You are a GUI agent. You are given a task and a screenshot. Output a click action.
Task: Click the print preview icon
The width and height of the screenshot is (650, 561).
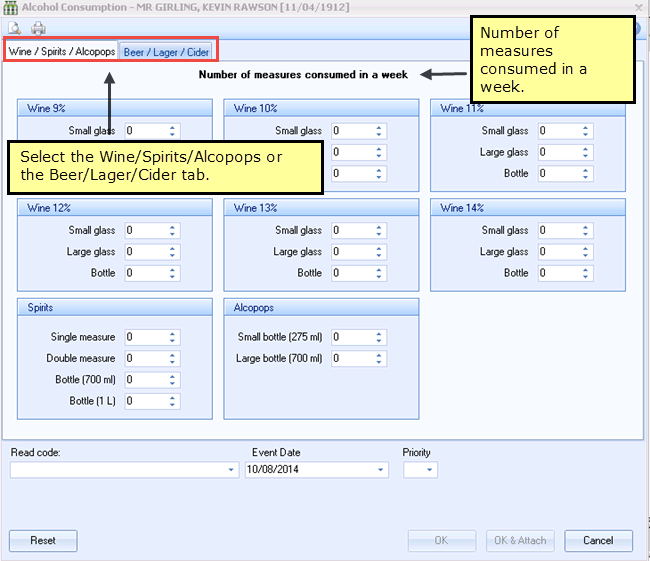(x=15, y=28)
